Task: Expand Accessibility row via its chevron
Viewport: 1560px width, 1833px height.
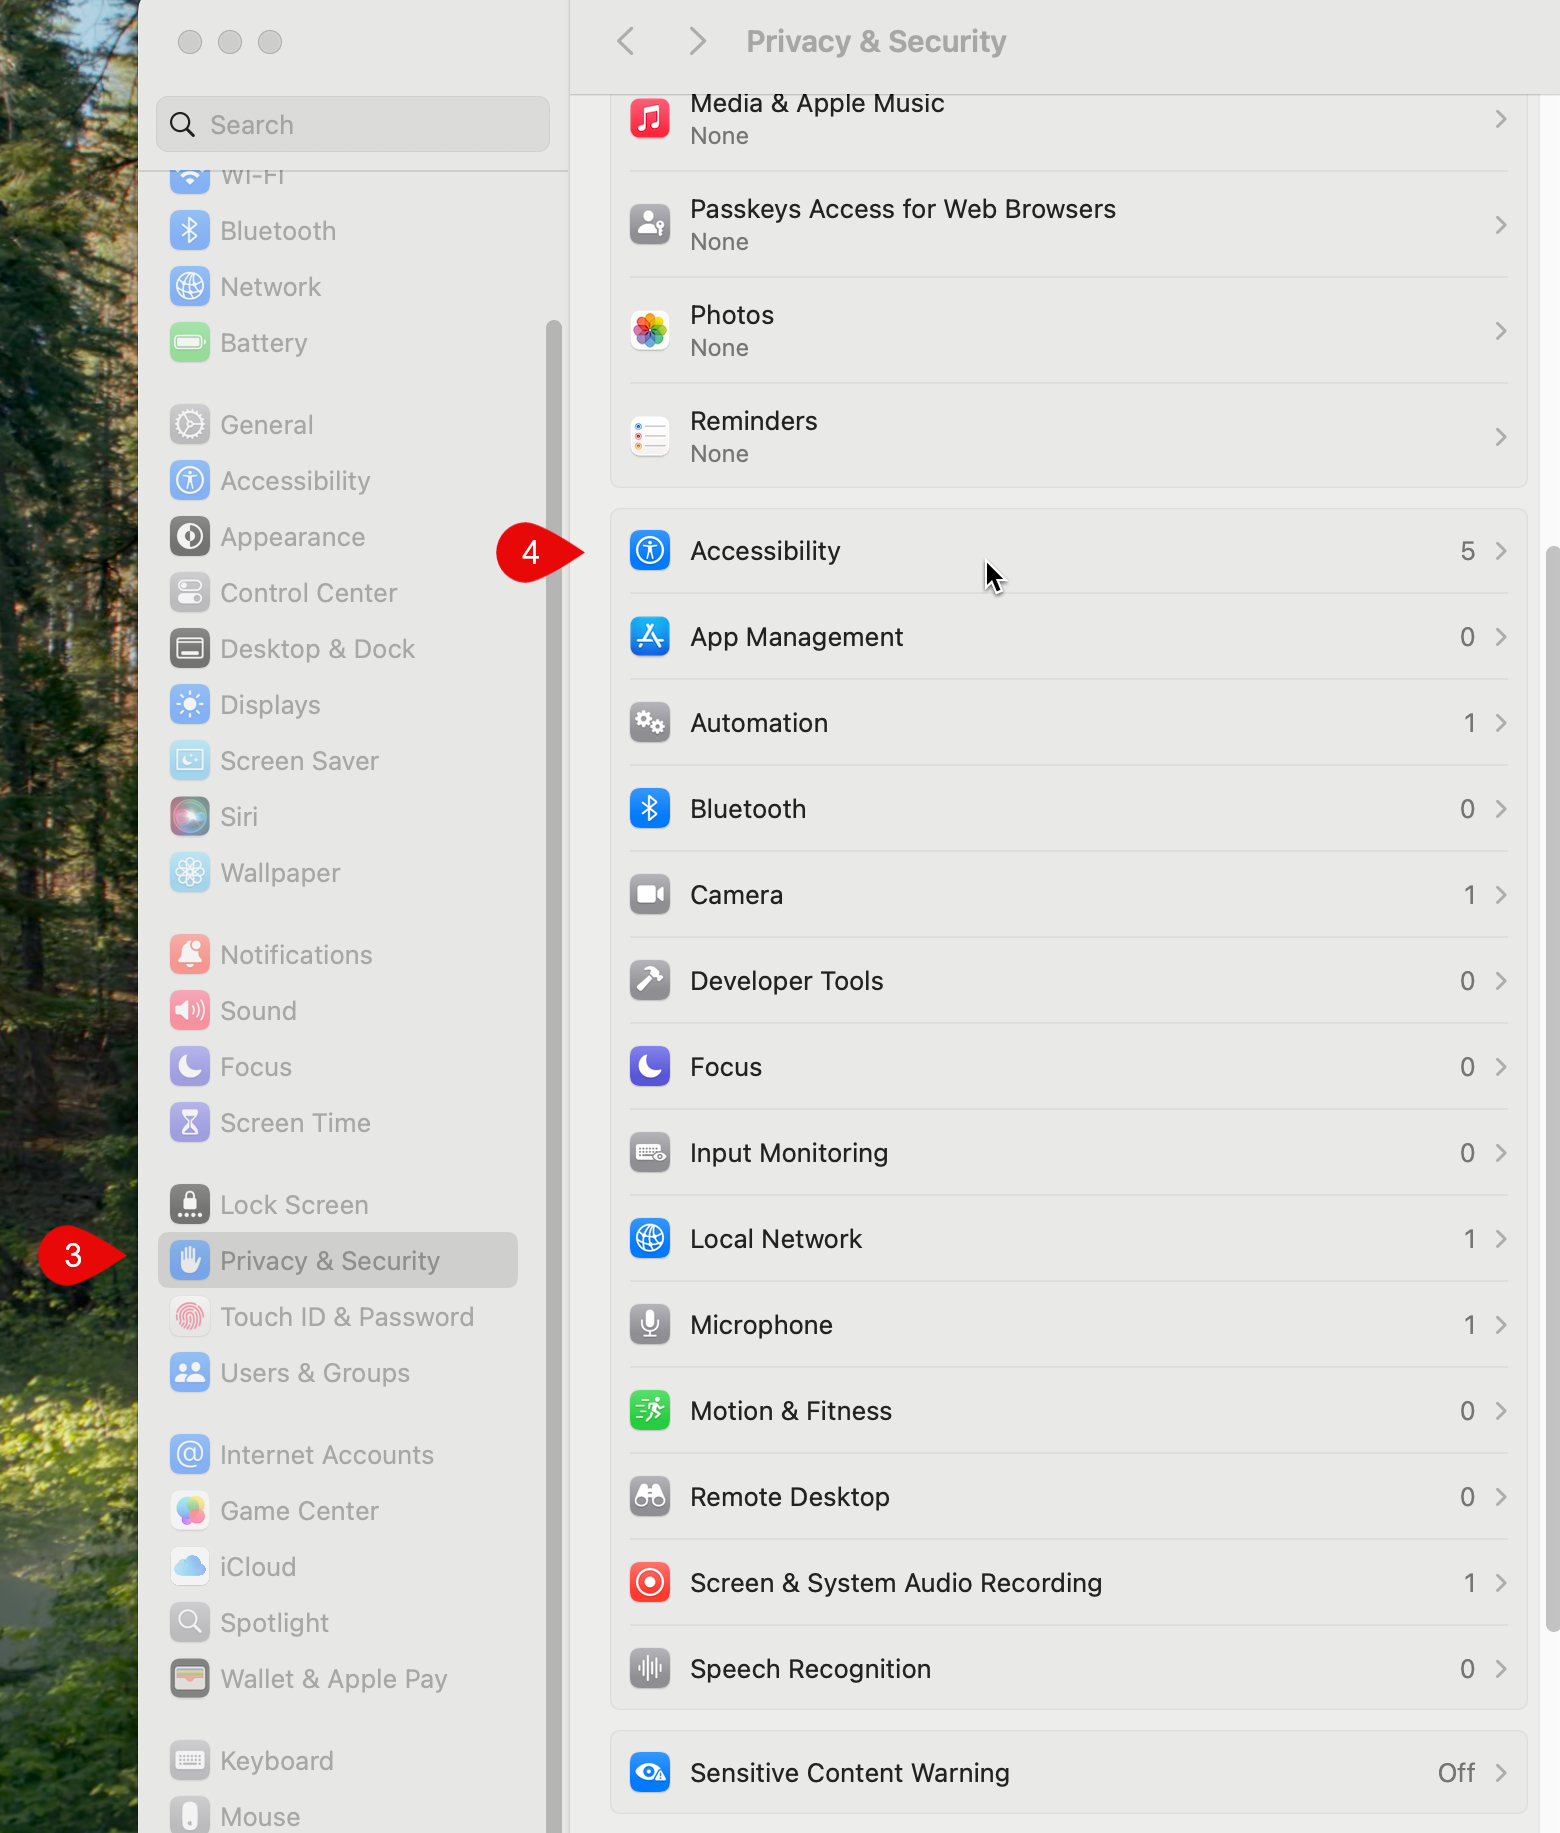Action: point(1501,551)
